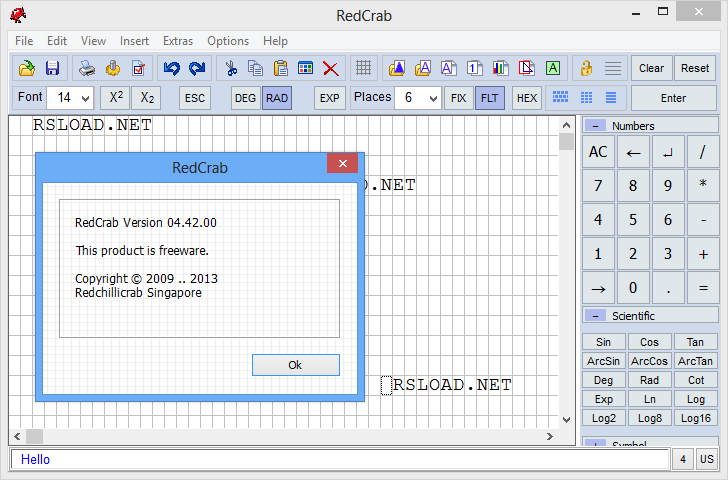
Task: Click the Cut scissors icon
Action: (x=231, y=68)
